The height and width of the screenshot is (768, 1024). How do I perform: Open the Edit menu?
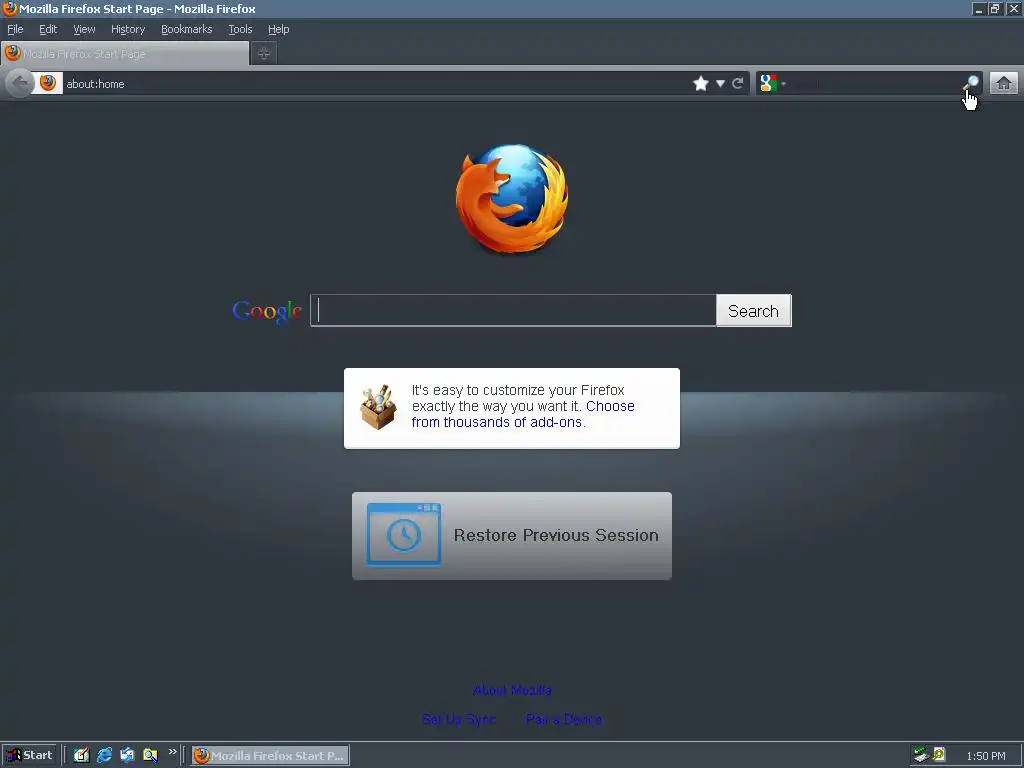coord(48,29)
